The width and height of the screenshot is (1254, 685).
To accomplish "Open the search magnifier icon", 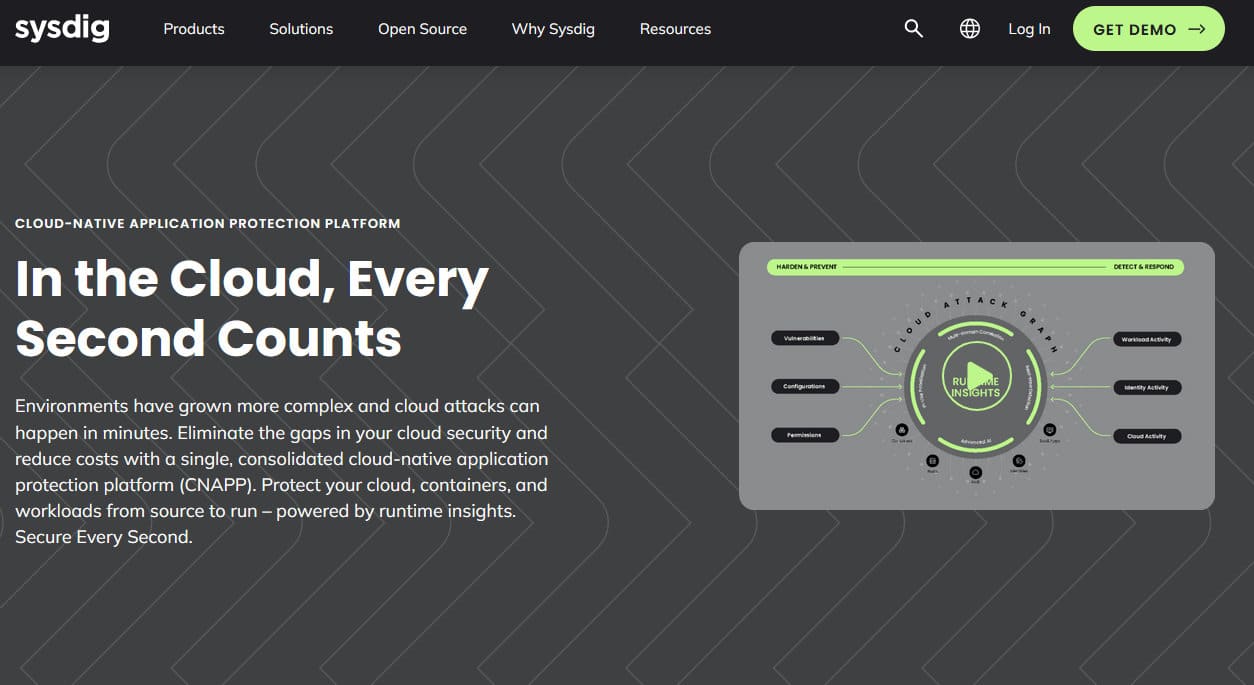I will 913,29.
